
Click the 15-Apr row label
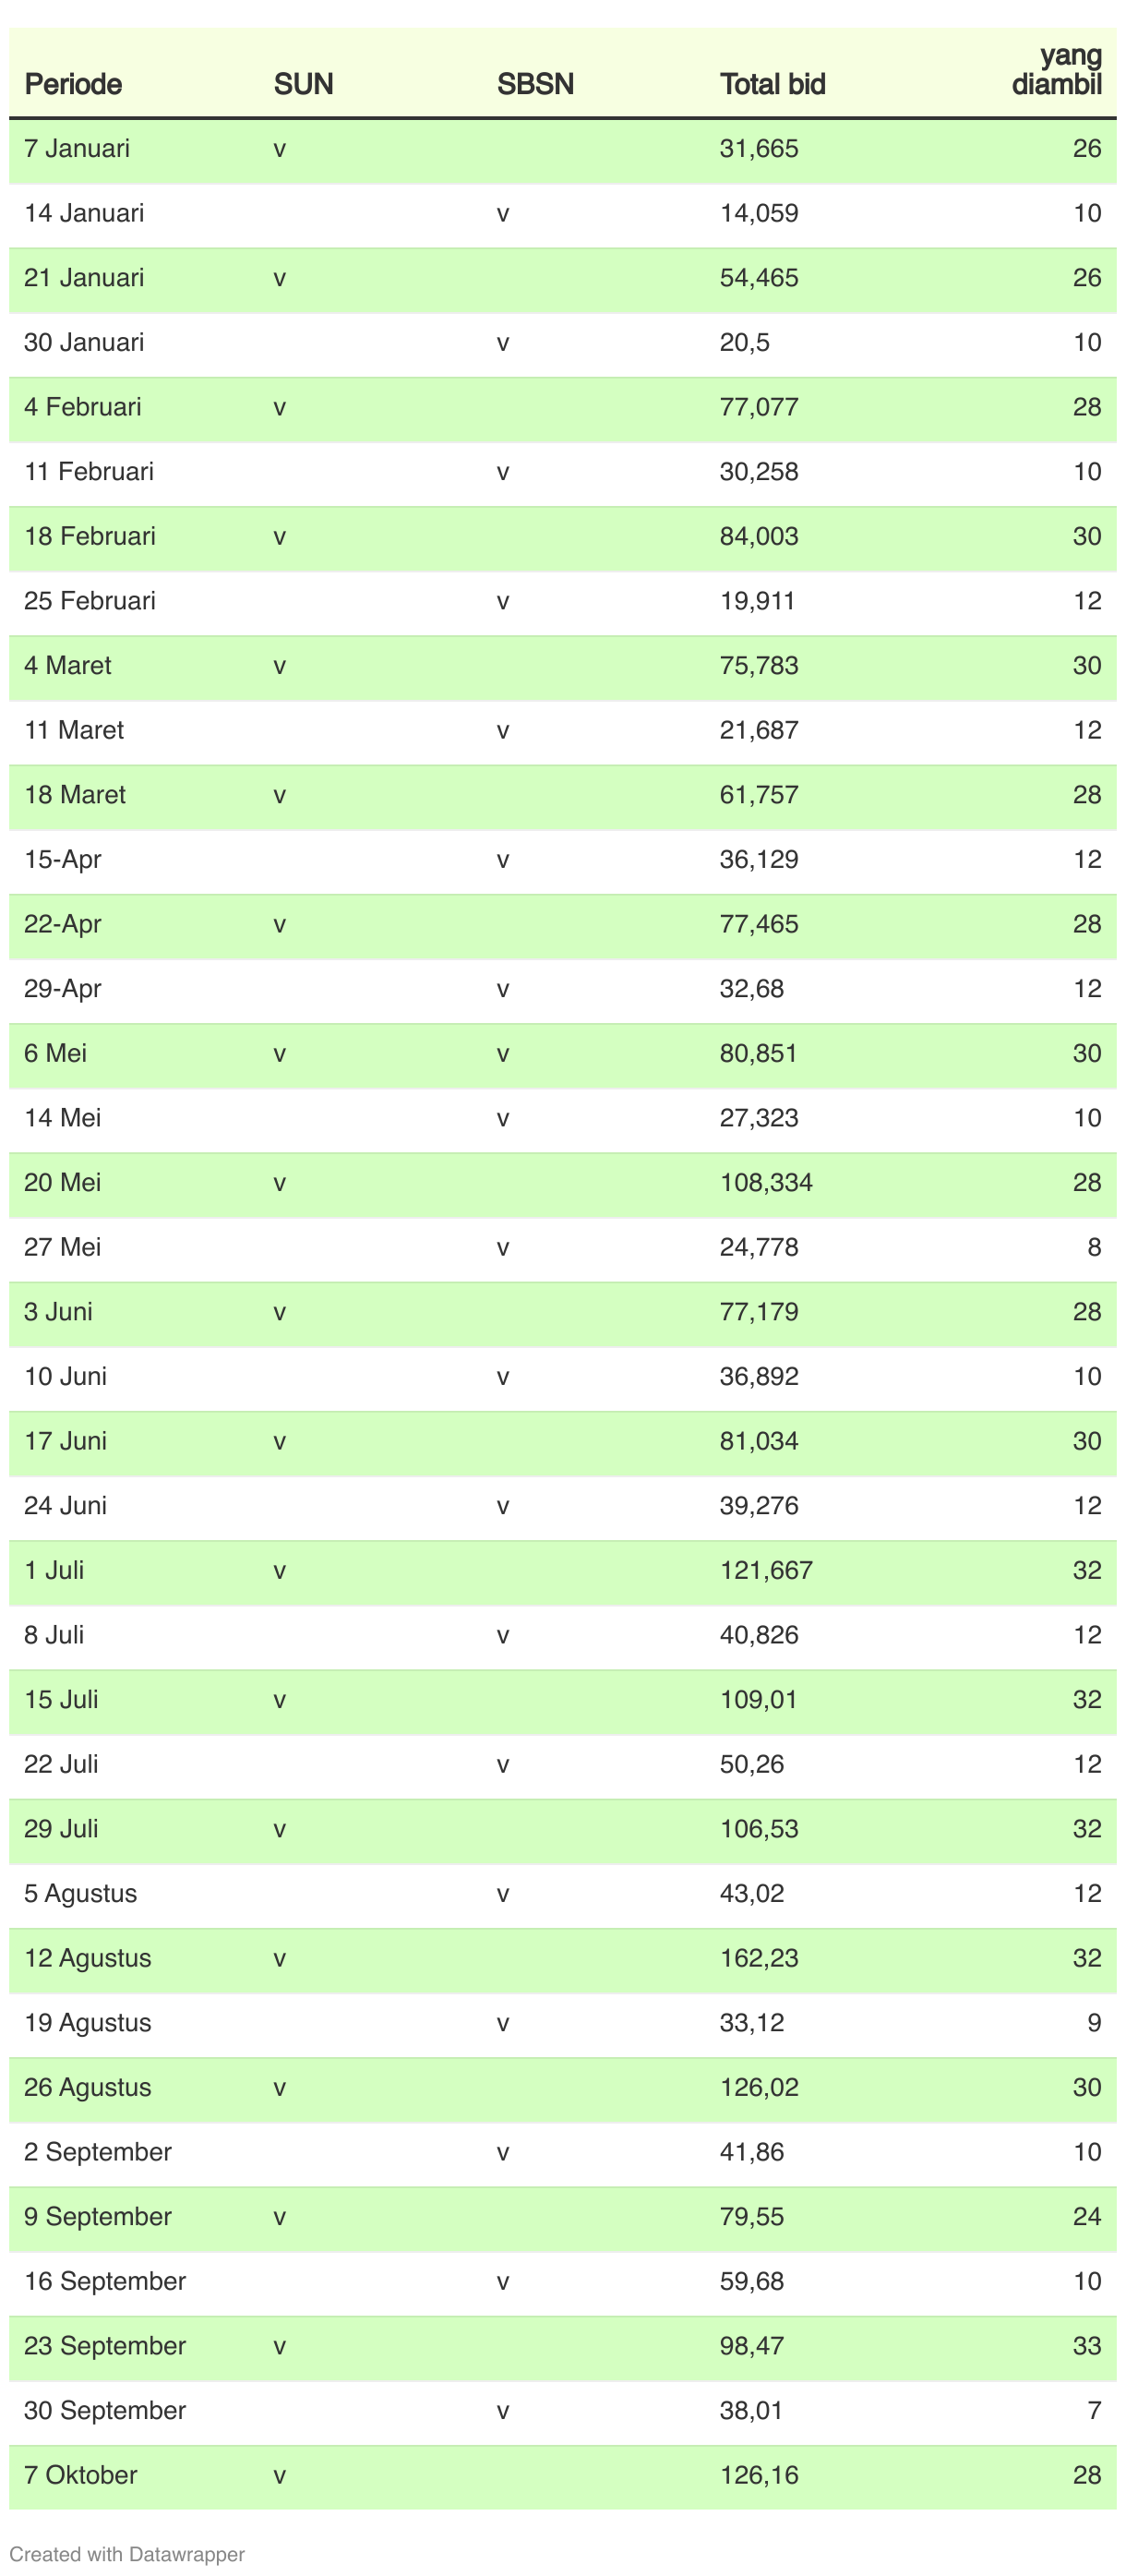click(x=63, y=860)
